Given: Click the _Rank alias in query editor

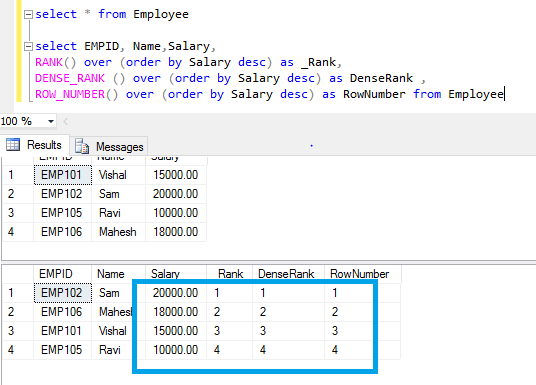Looking at the screenshot, I should click(318, 63).
